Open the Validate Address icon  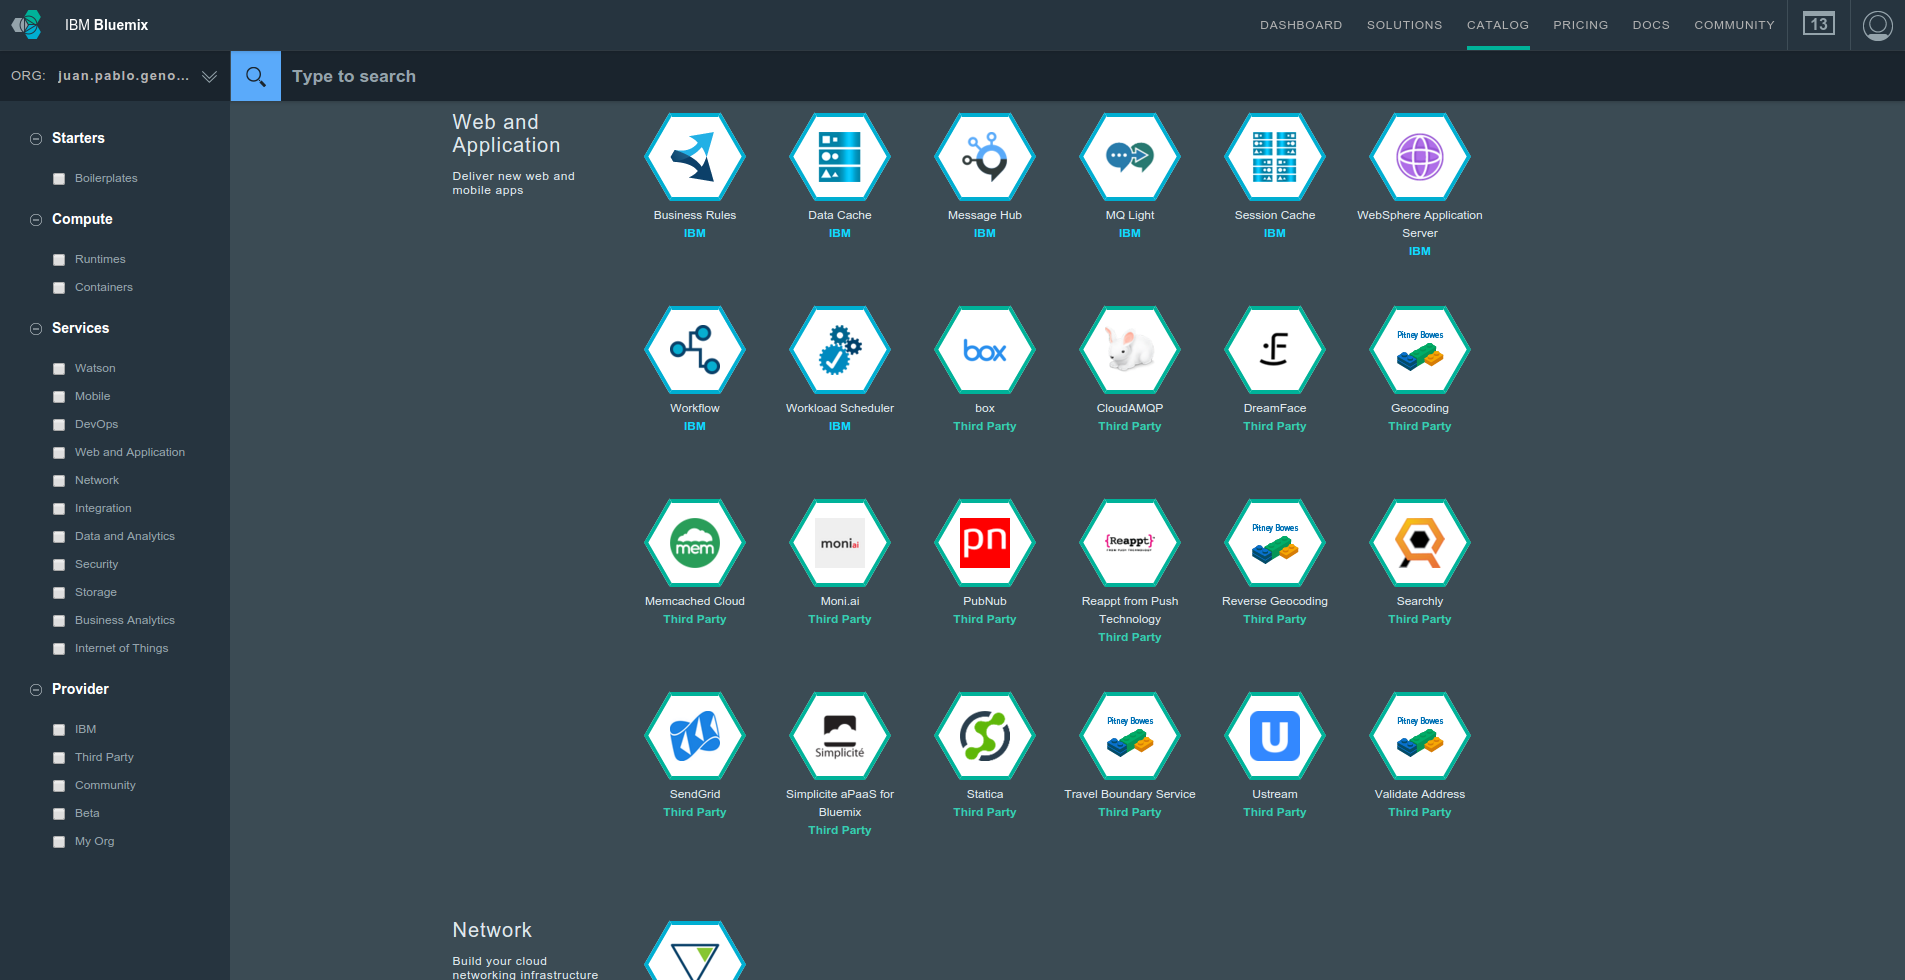click(1420, 736)
